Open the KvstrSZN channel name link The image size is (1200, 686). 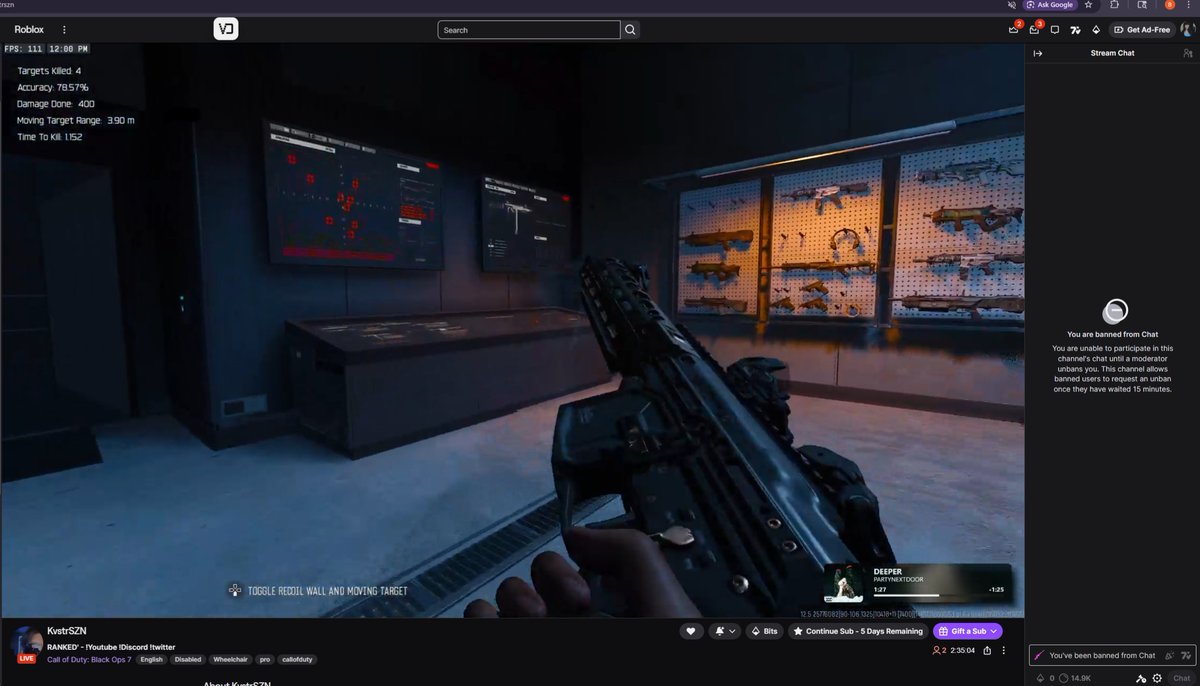(x=66, y=631)
